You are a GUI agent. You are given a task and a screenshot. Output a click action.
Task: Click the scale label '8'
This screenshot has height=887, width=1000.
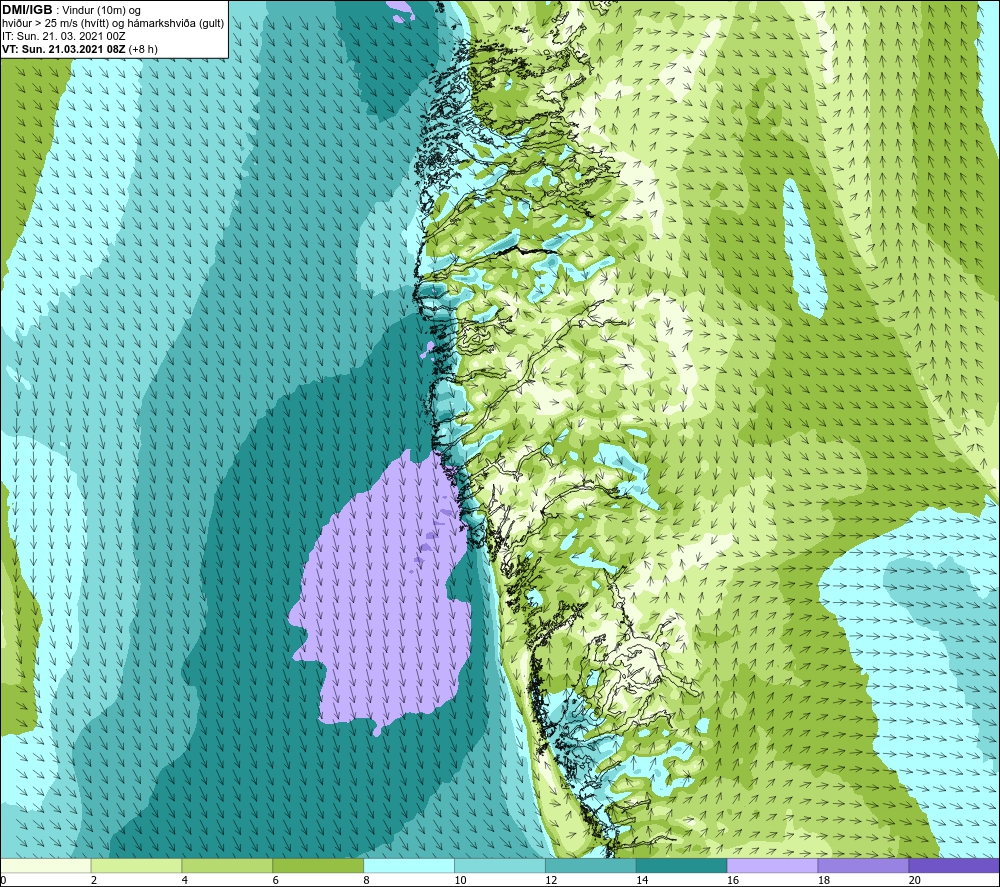tap(366, 880)
